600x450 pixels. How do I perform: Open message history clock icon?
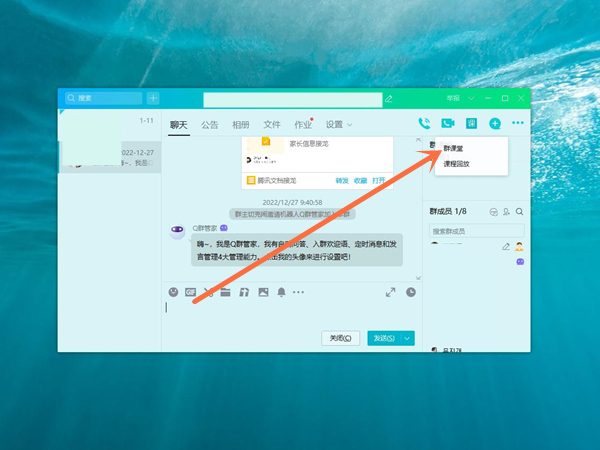(x=411, y=292)
